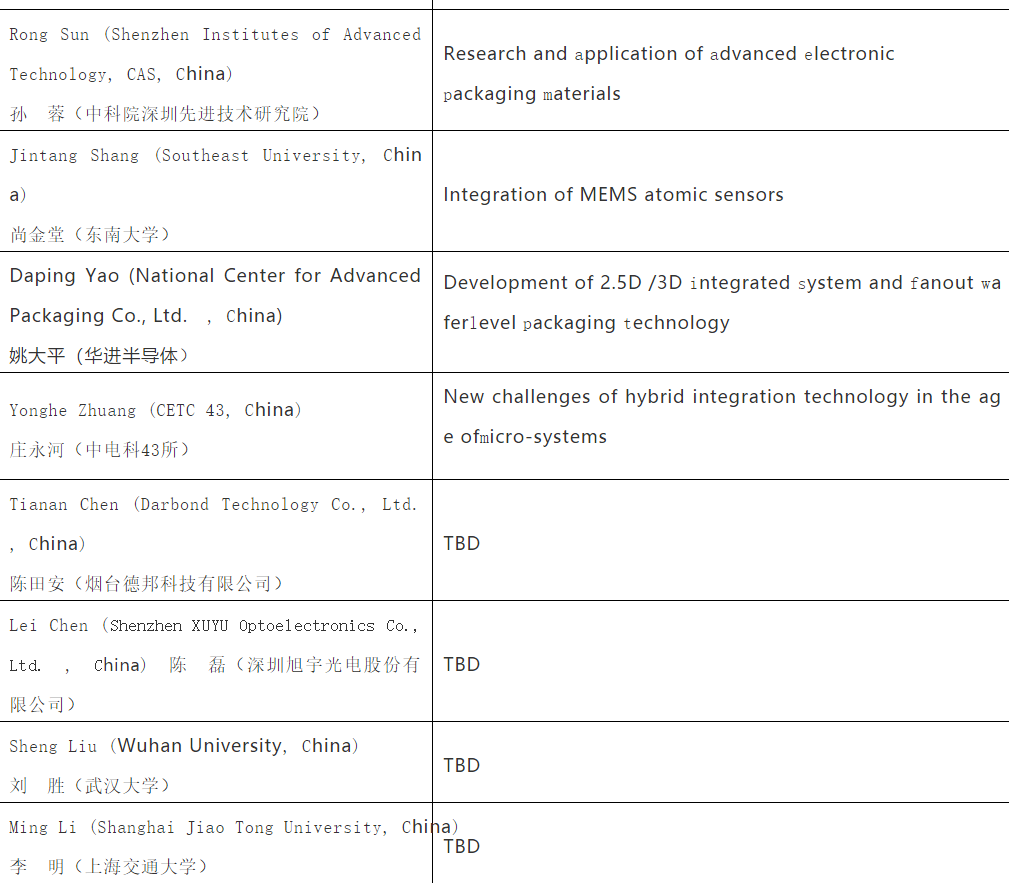
Task: Click Lei Chen (Shenzhen XUYU Optoelectronics Co.,
Action: tap(213, 626)
